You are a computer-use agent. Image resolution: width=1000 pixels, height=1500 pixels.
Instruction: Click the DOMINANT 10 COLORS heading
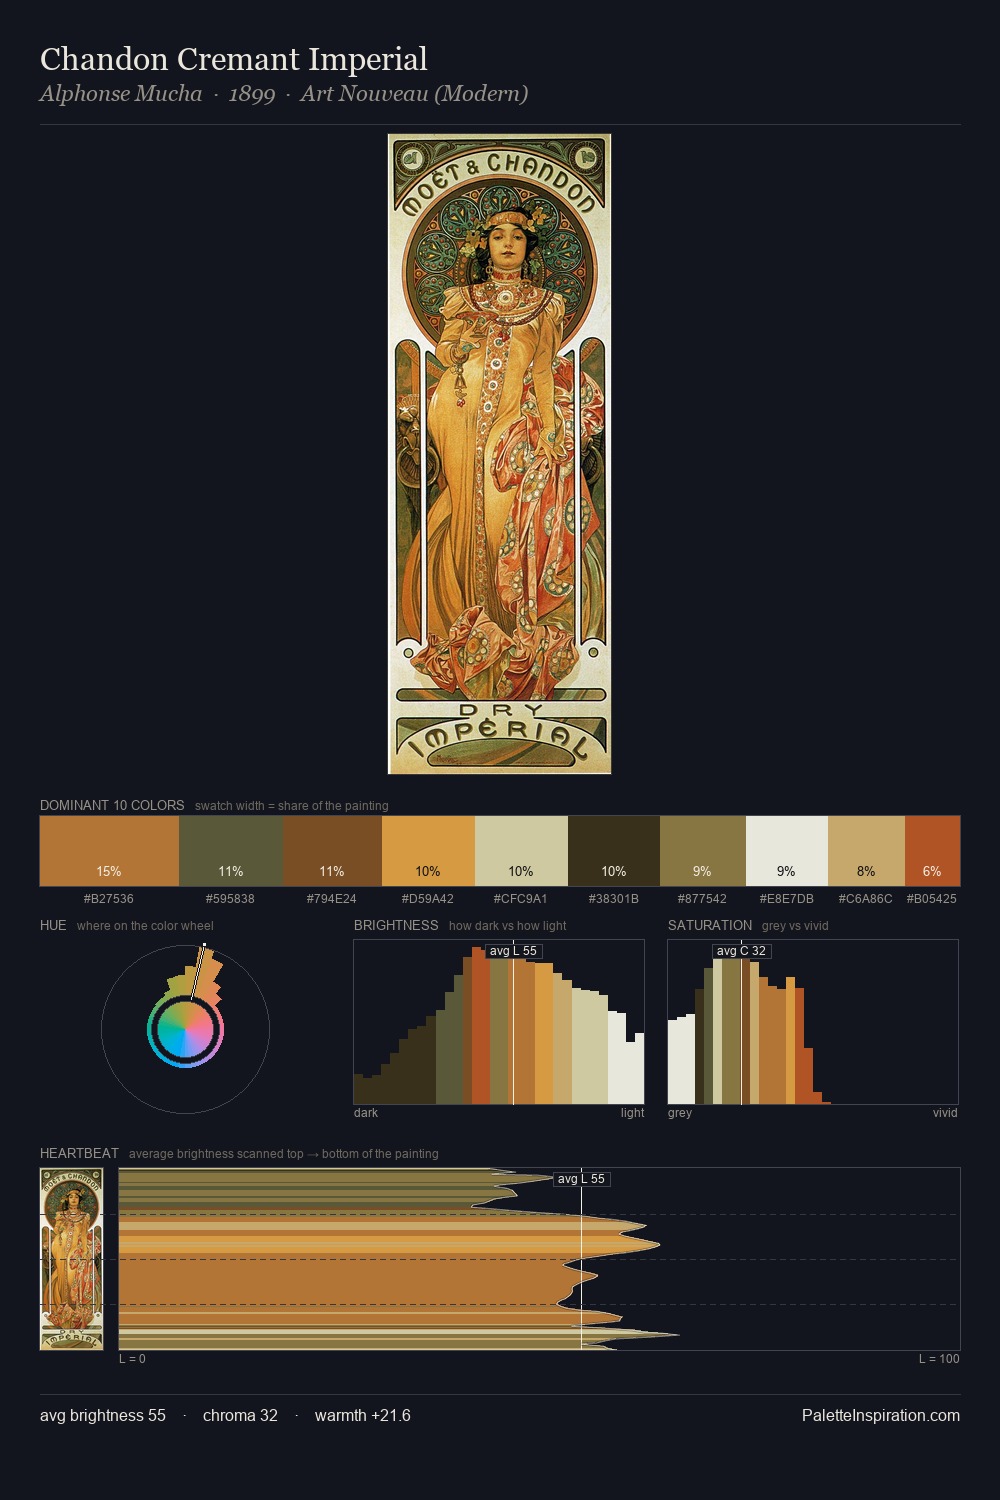click(112, 805)
